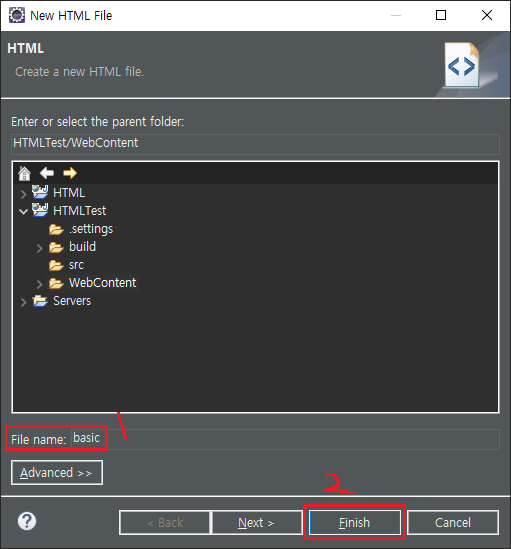Select the src label

pos(76,265)
